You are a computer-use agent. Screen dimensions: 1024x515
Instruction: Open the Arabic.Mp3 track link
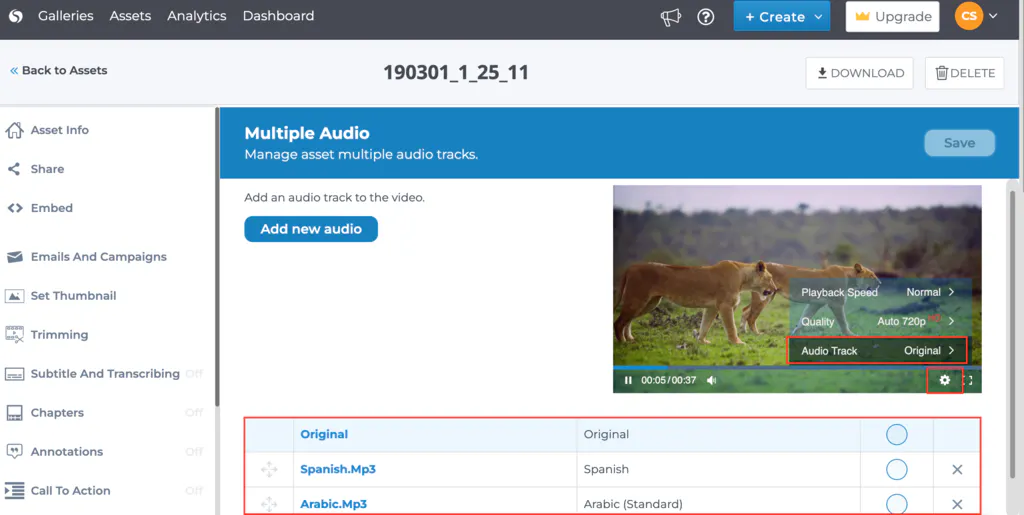(x=334, y=504)
